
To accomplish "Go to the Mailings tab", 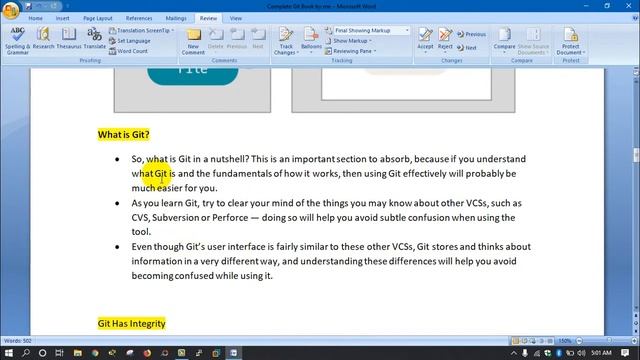I will 176,18.
